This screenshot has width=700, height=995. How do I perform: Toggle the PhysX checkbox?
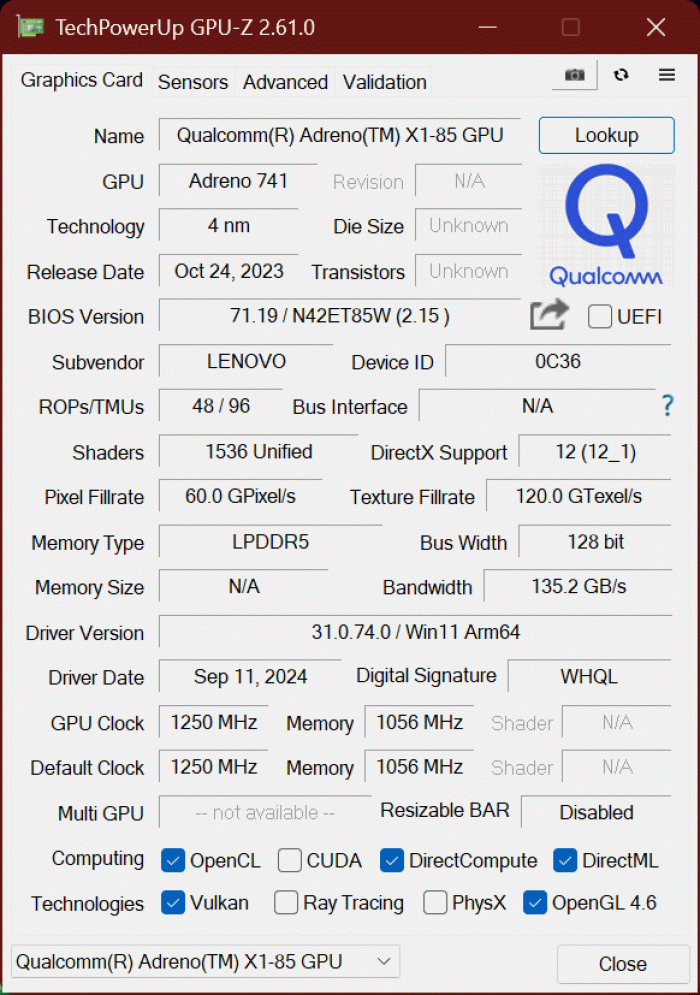(435, 902)
